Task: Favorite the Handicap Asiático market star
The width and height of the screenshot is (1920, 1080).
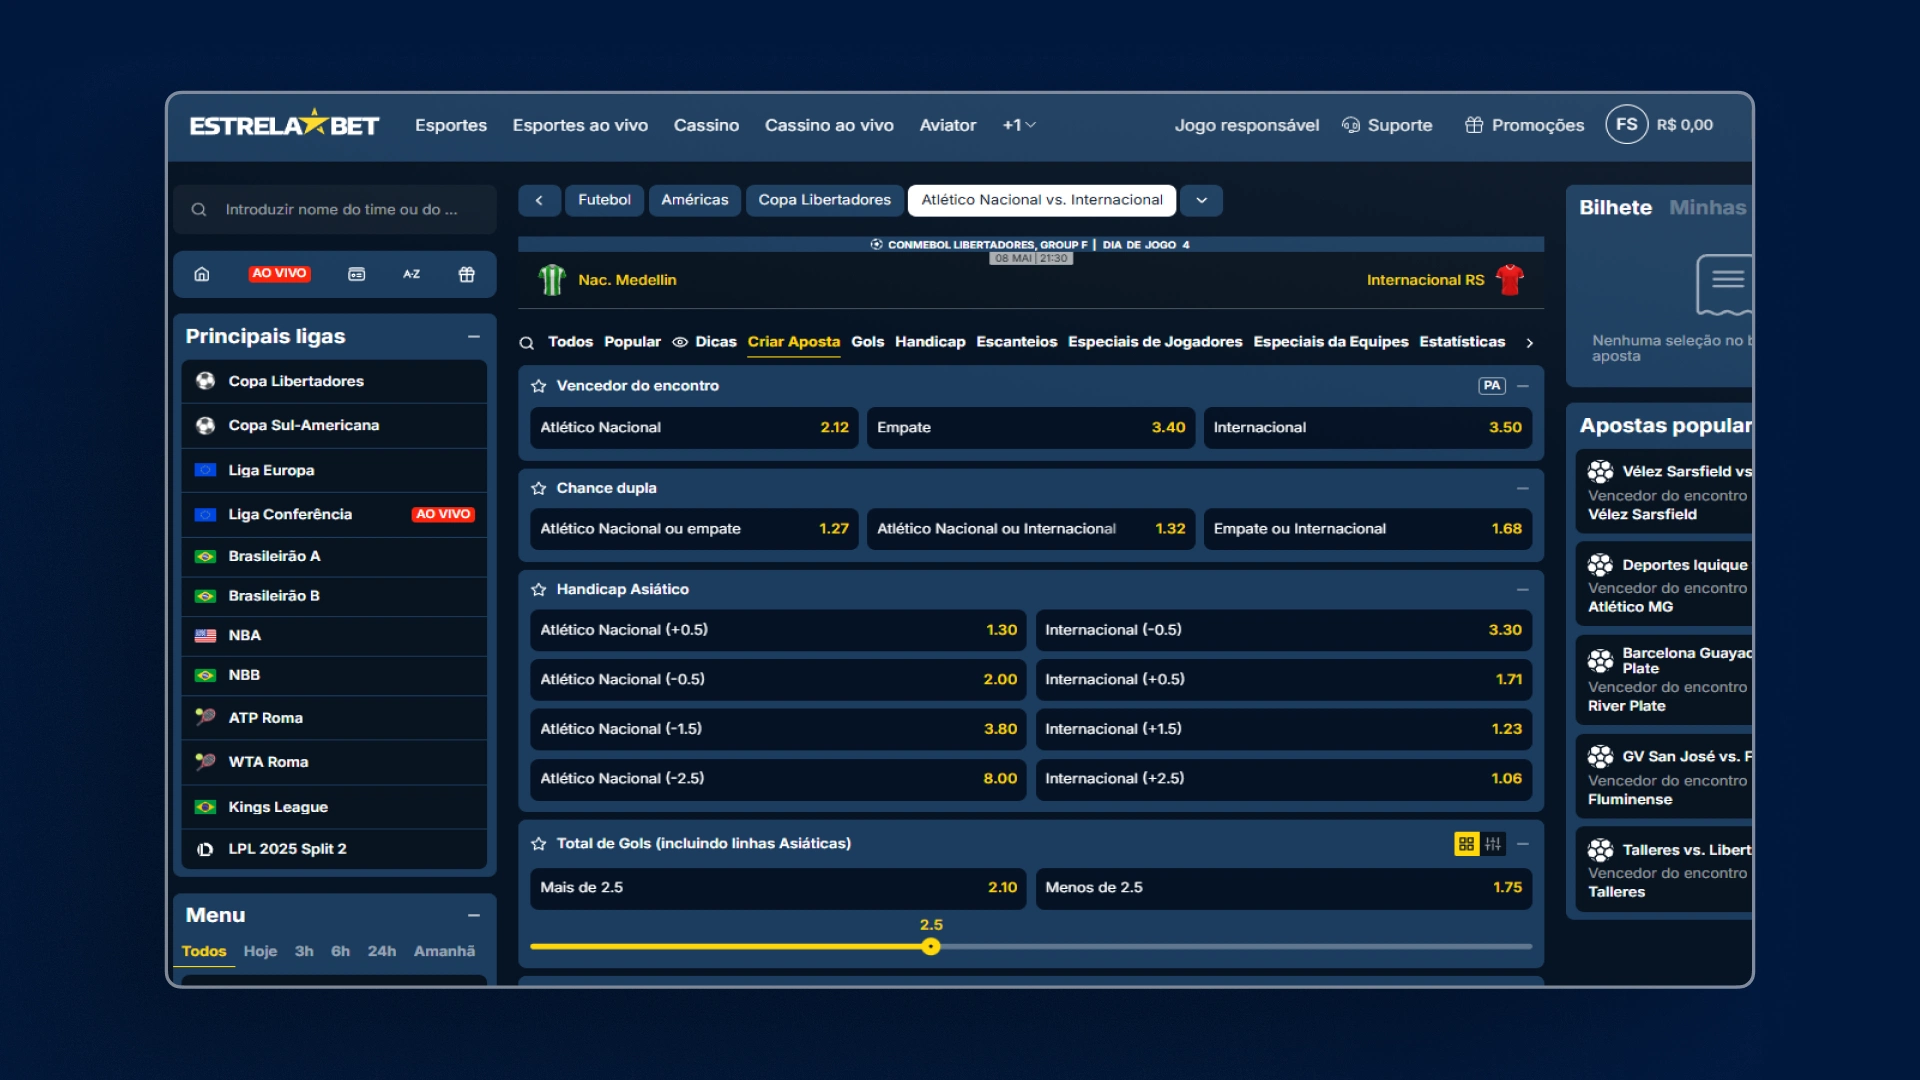Action: [539, 590]
